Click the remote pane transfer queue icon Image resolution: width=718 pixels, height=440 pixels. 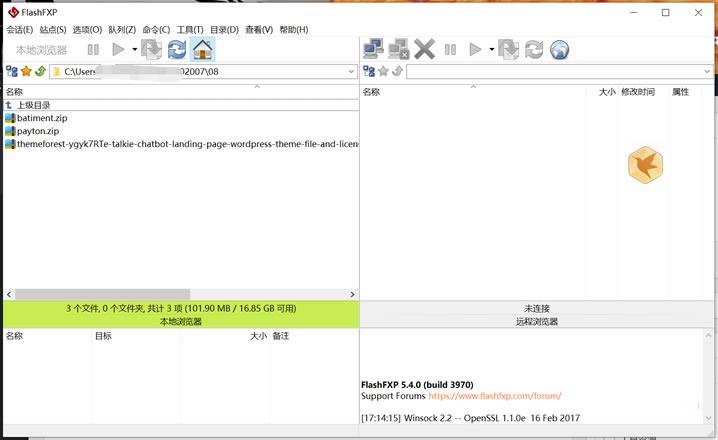click(x=509, y=49)
